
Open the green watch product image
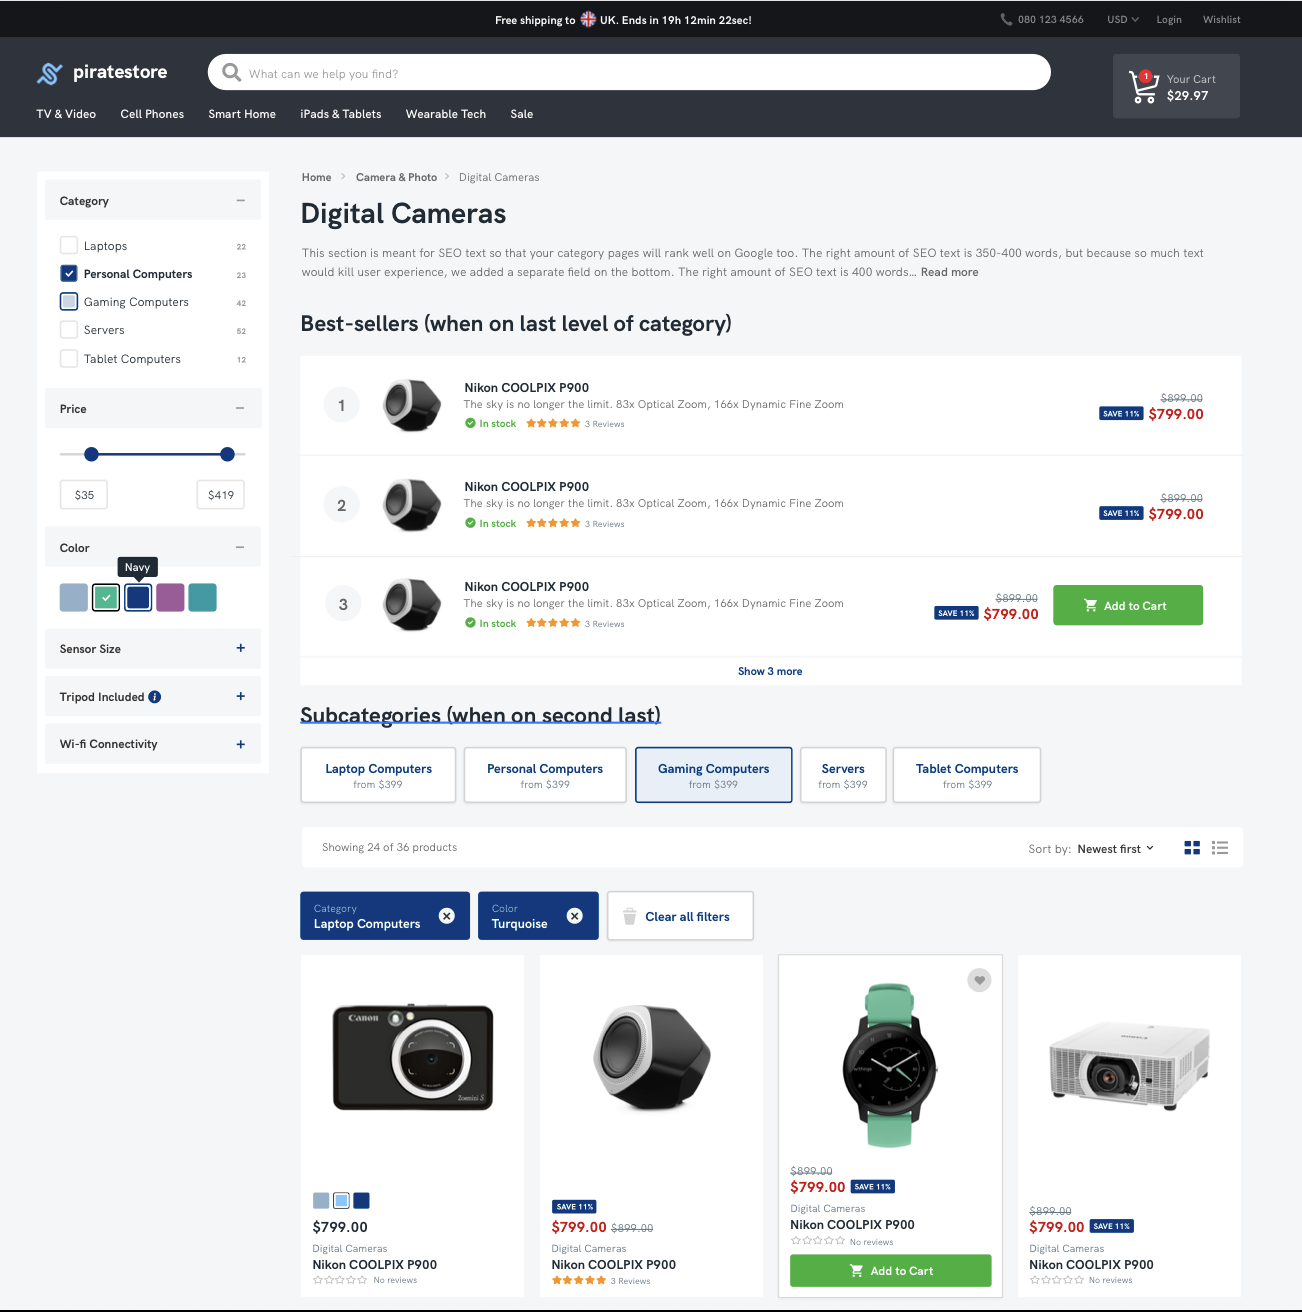tap(890, 1066)
